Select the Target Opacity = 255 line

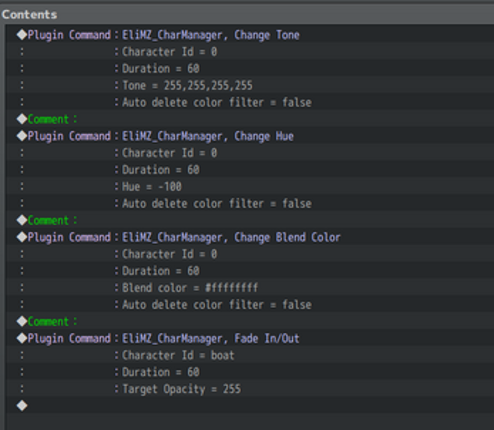250,389
